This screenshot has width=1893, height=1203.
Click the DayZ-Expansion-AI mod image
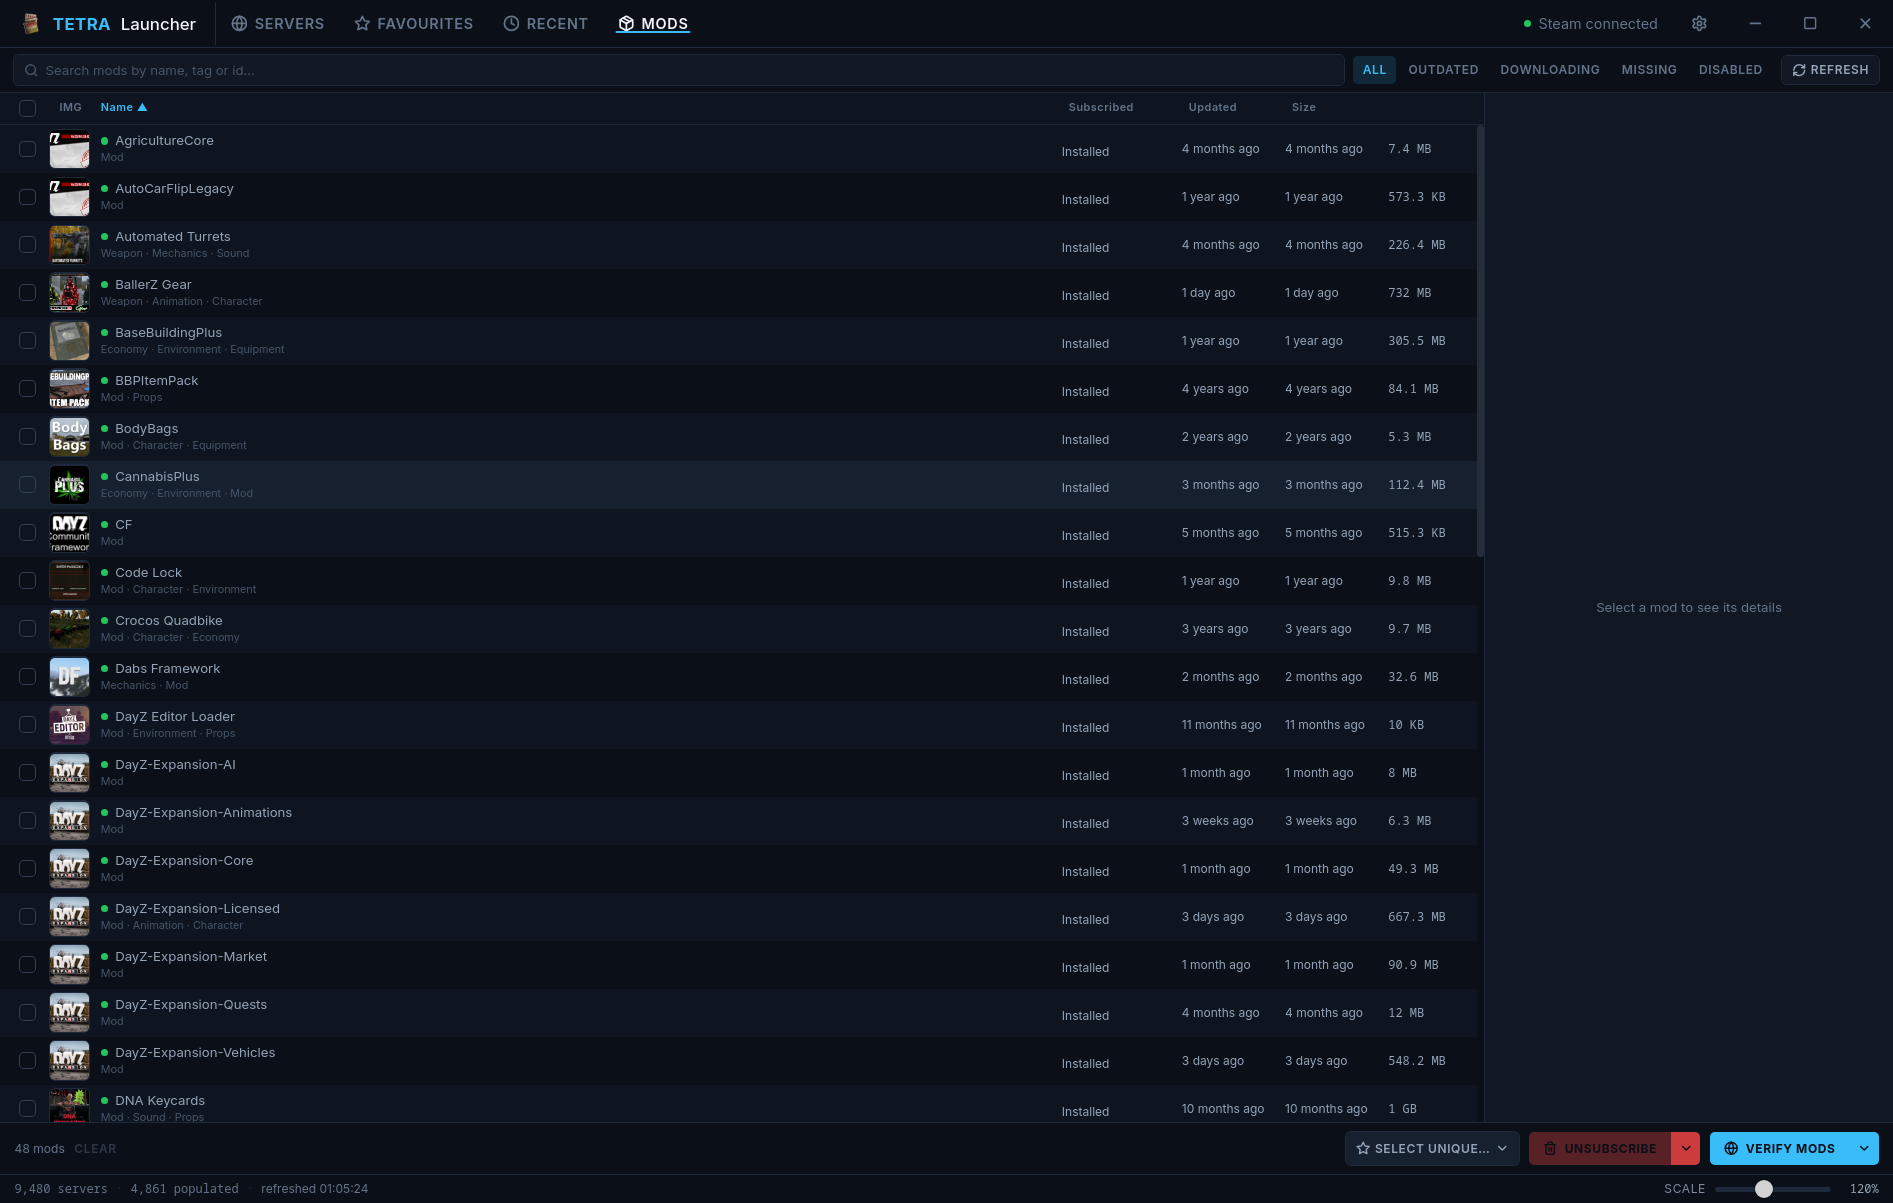[x=70, y=773]
